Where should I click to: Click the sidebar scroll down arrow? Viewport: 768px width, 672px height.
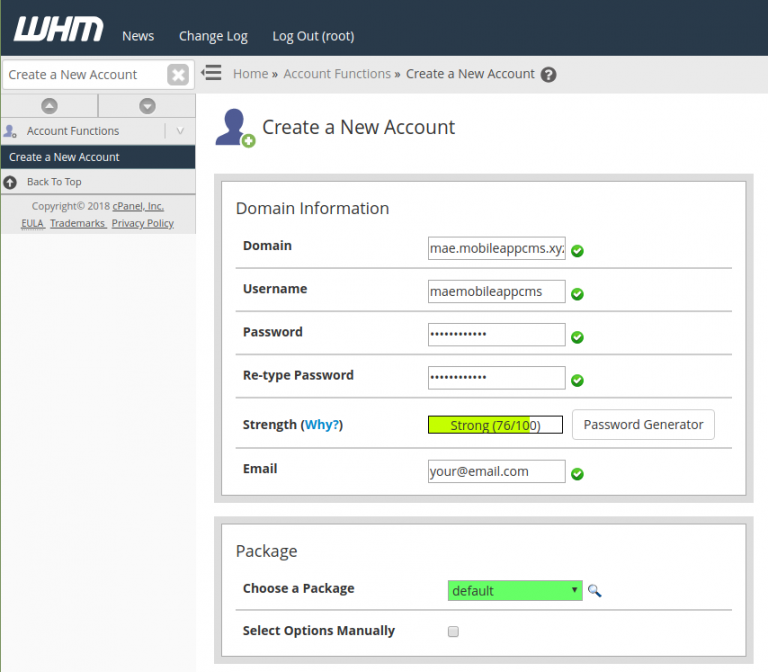pos(147,106)
